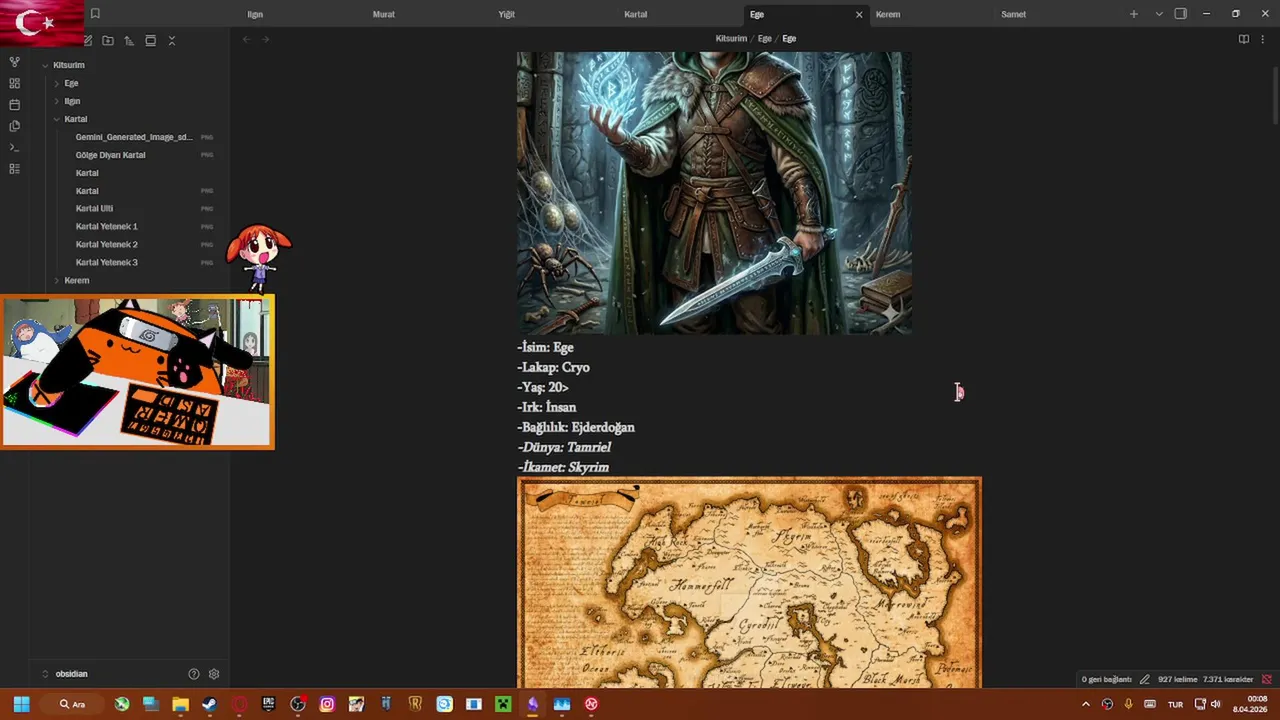Open the bookmarks tab icon

pos(95,14)
